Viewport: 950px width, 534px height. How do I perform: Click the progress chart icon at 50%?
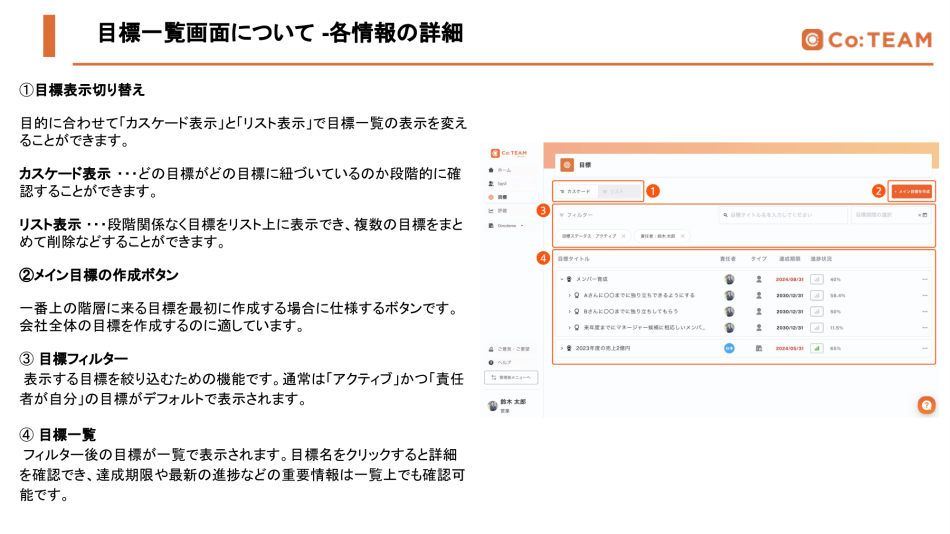[817, 312]
